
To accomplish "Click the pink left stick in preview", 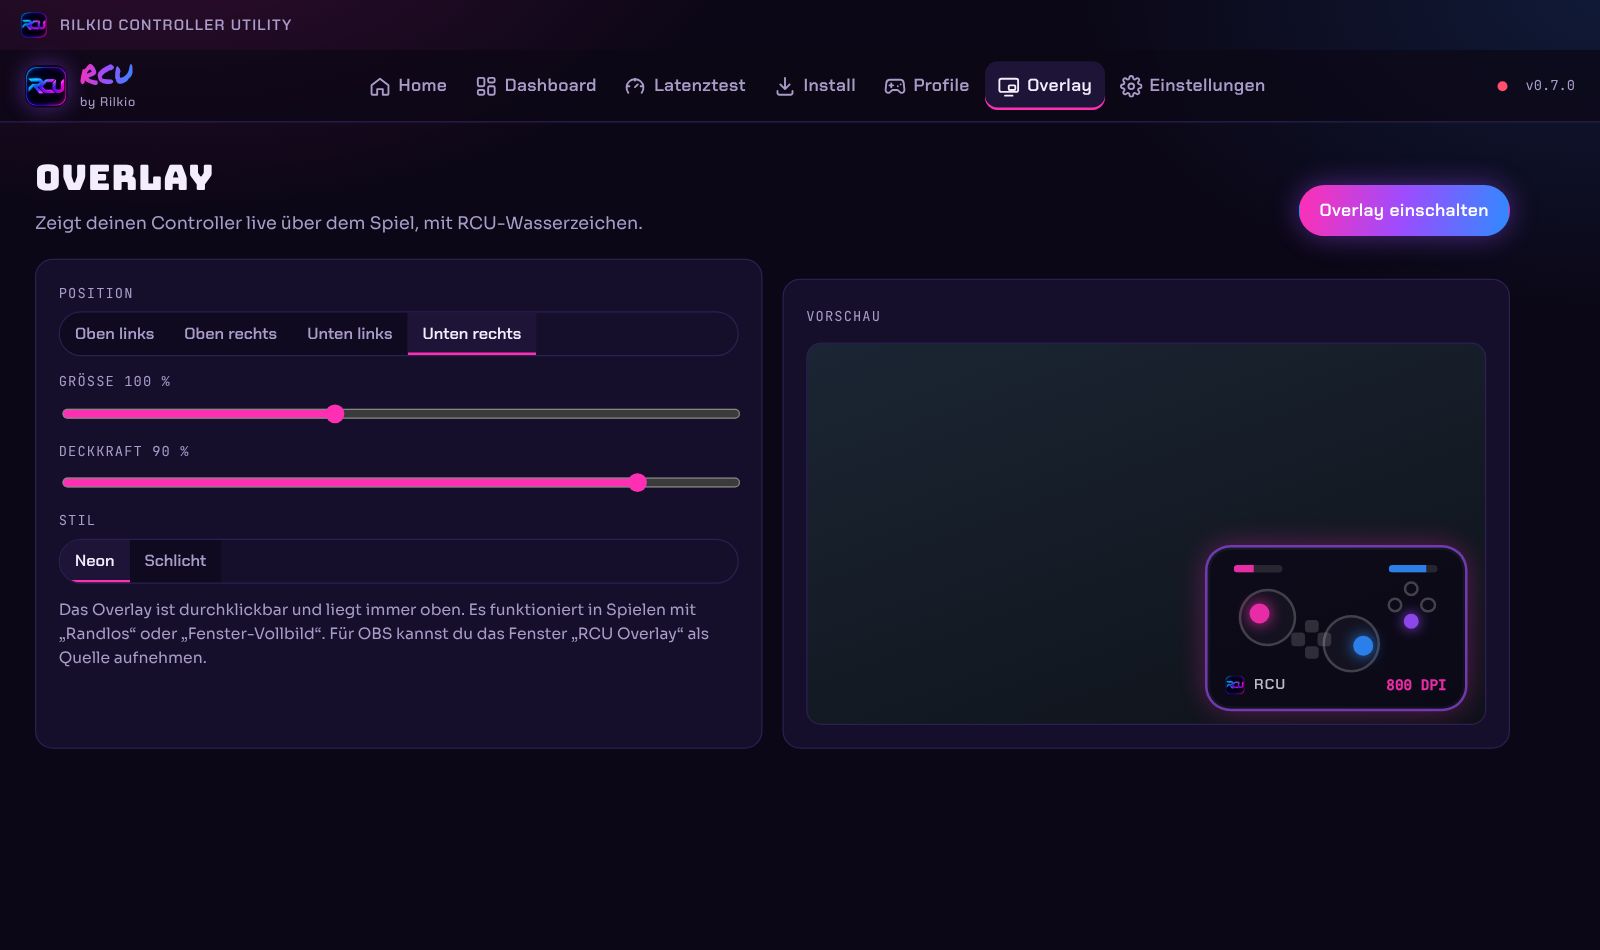I will point(1260,614).
